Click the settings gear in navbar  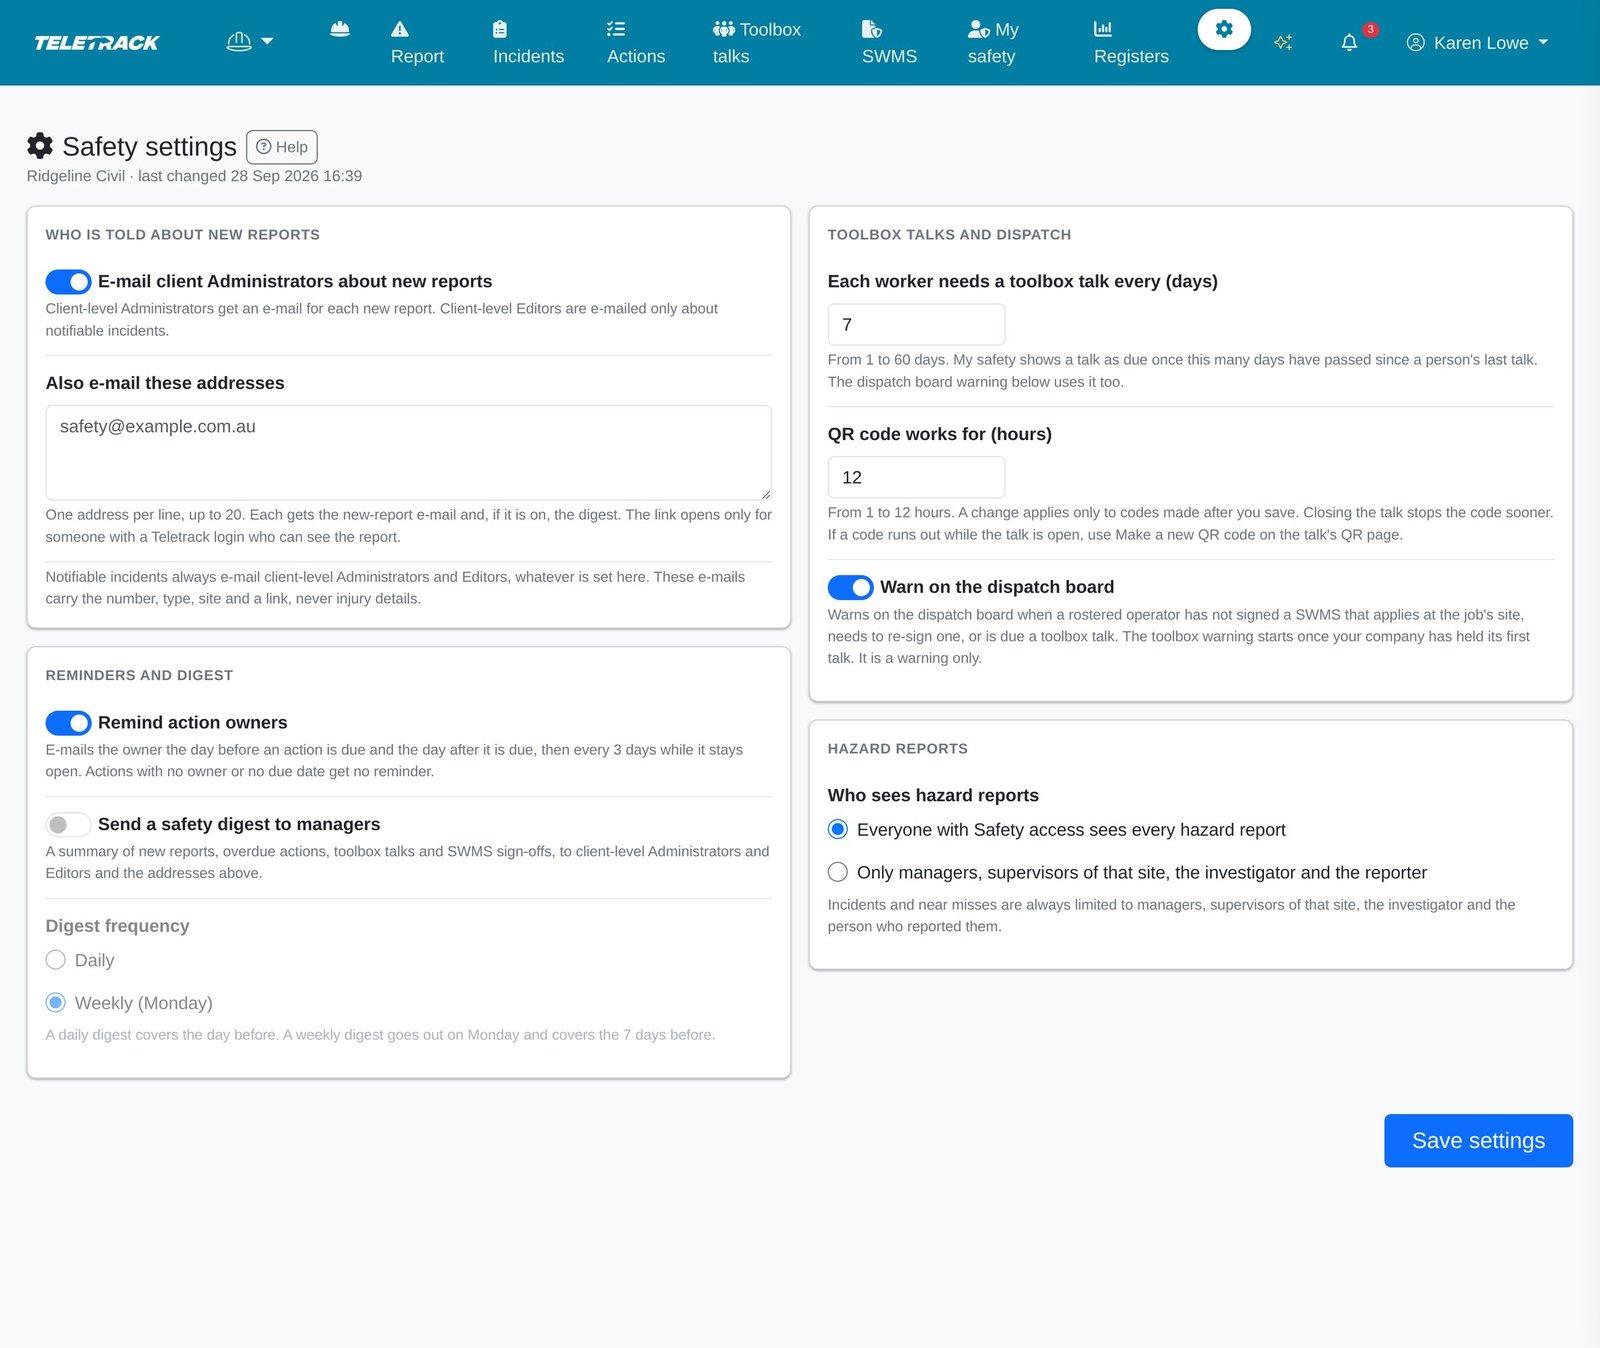coord(1224,29)
